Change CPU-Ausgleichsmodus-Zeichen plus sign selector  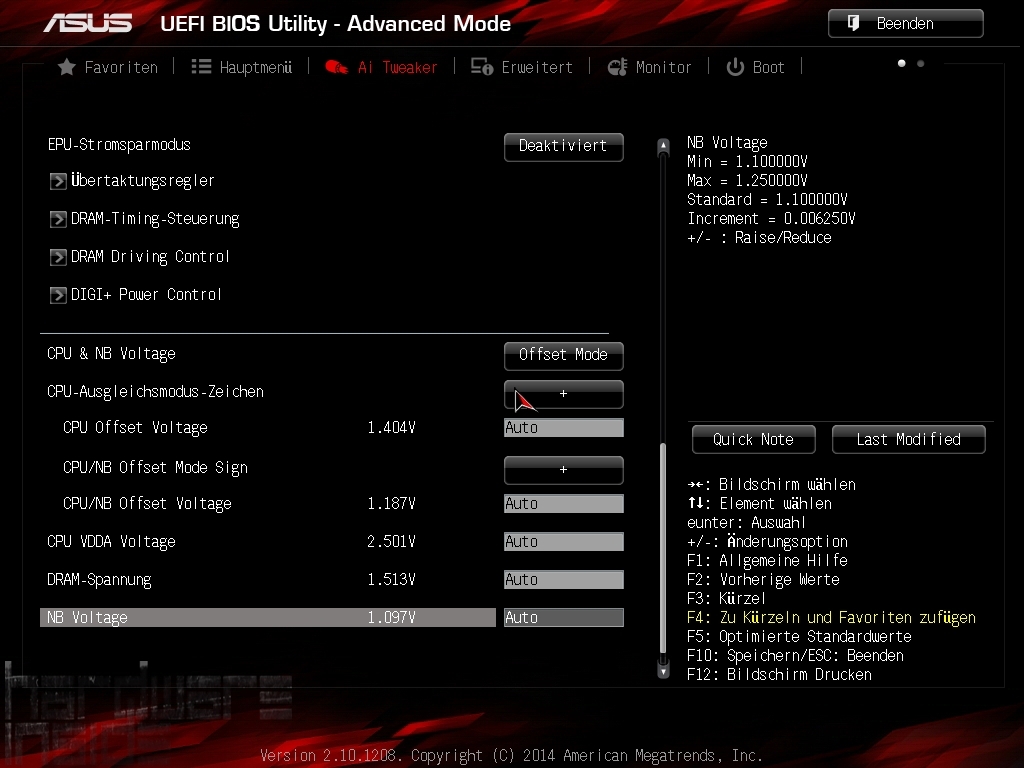(564, 394)
